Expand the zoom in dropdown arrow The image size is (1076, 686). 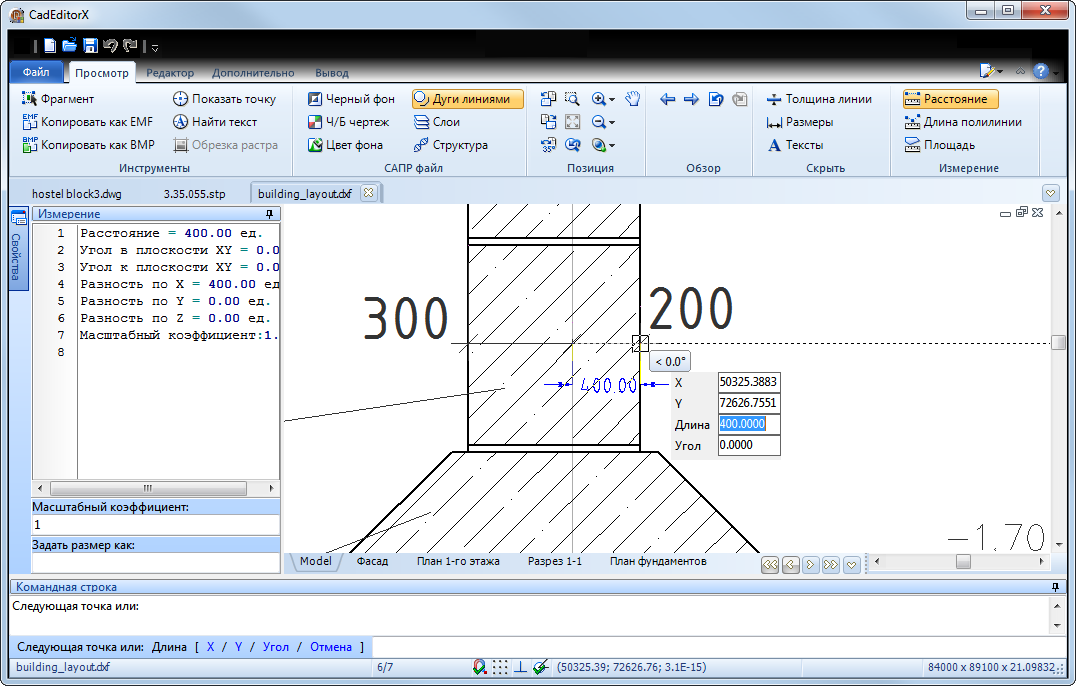(x=612, y=99)
